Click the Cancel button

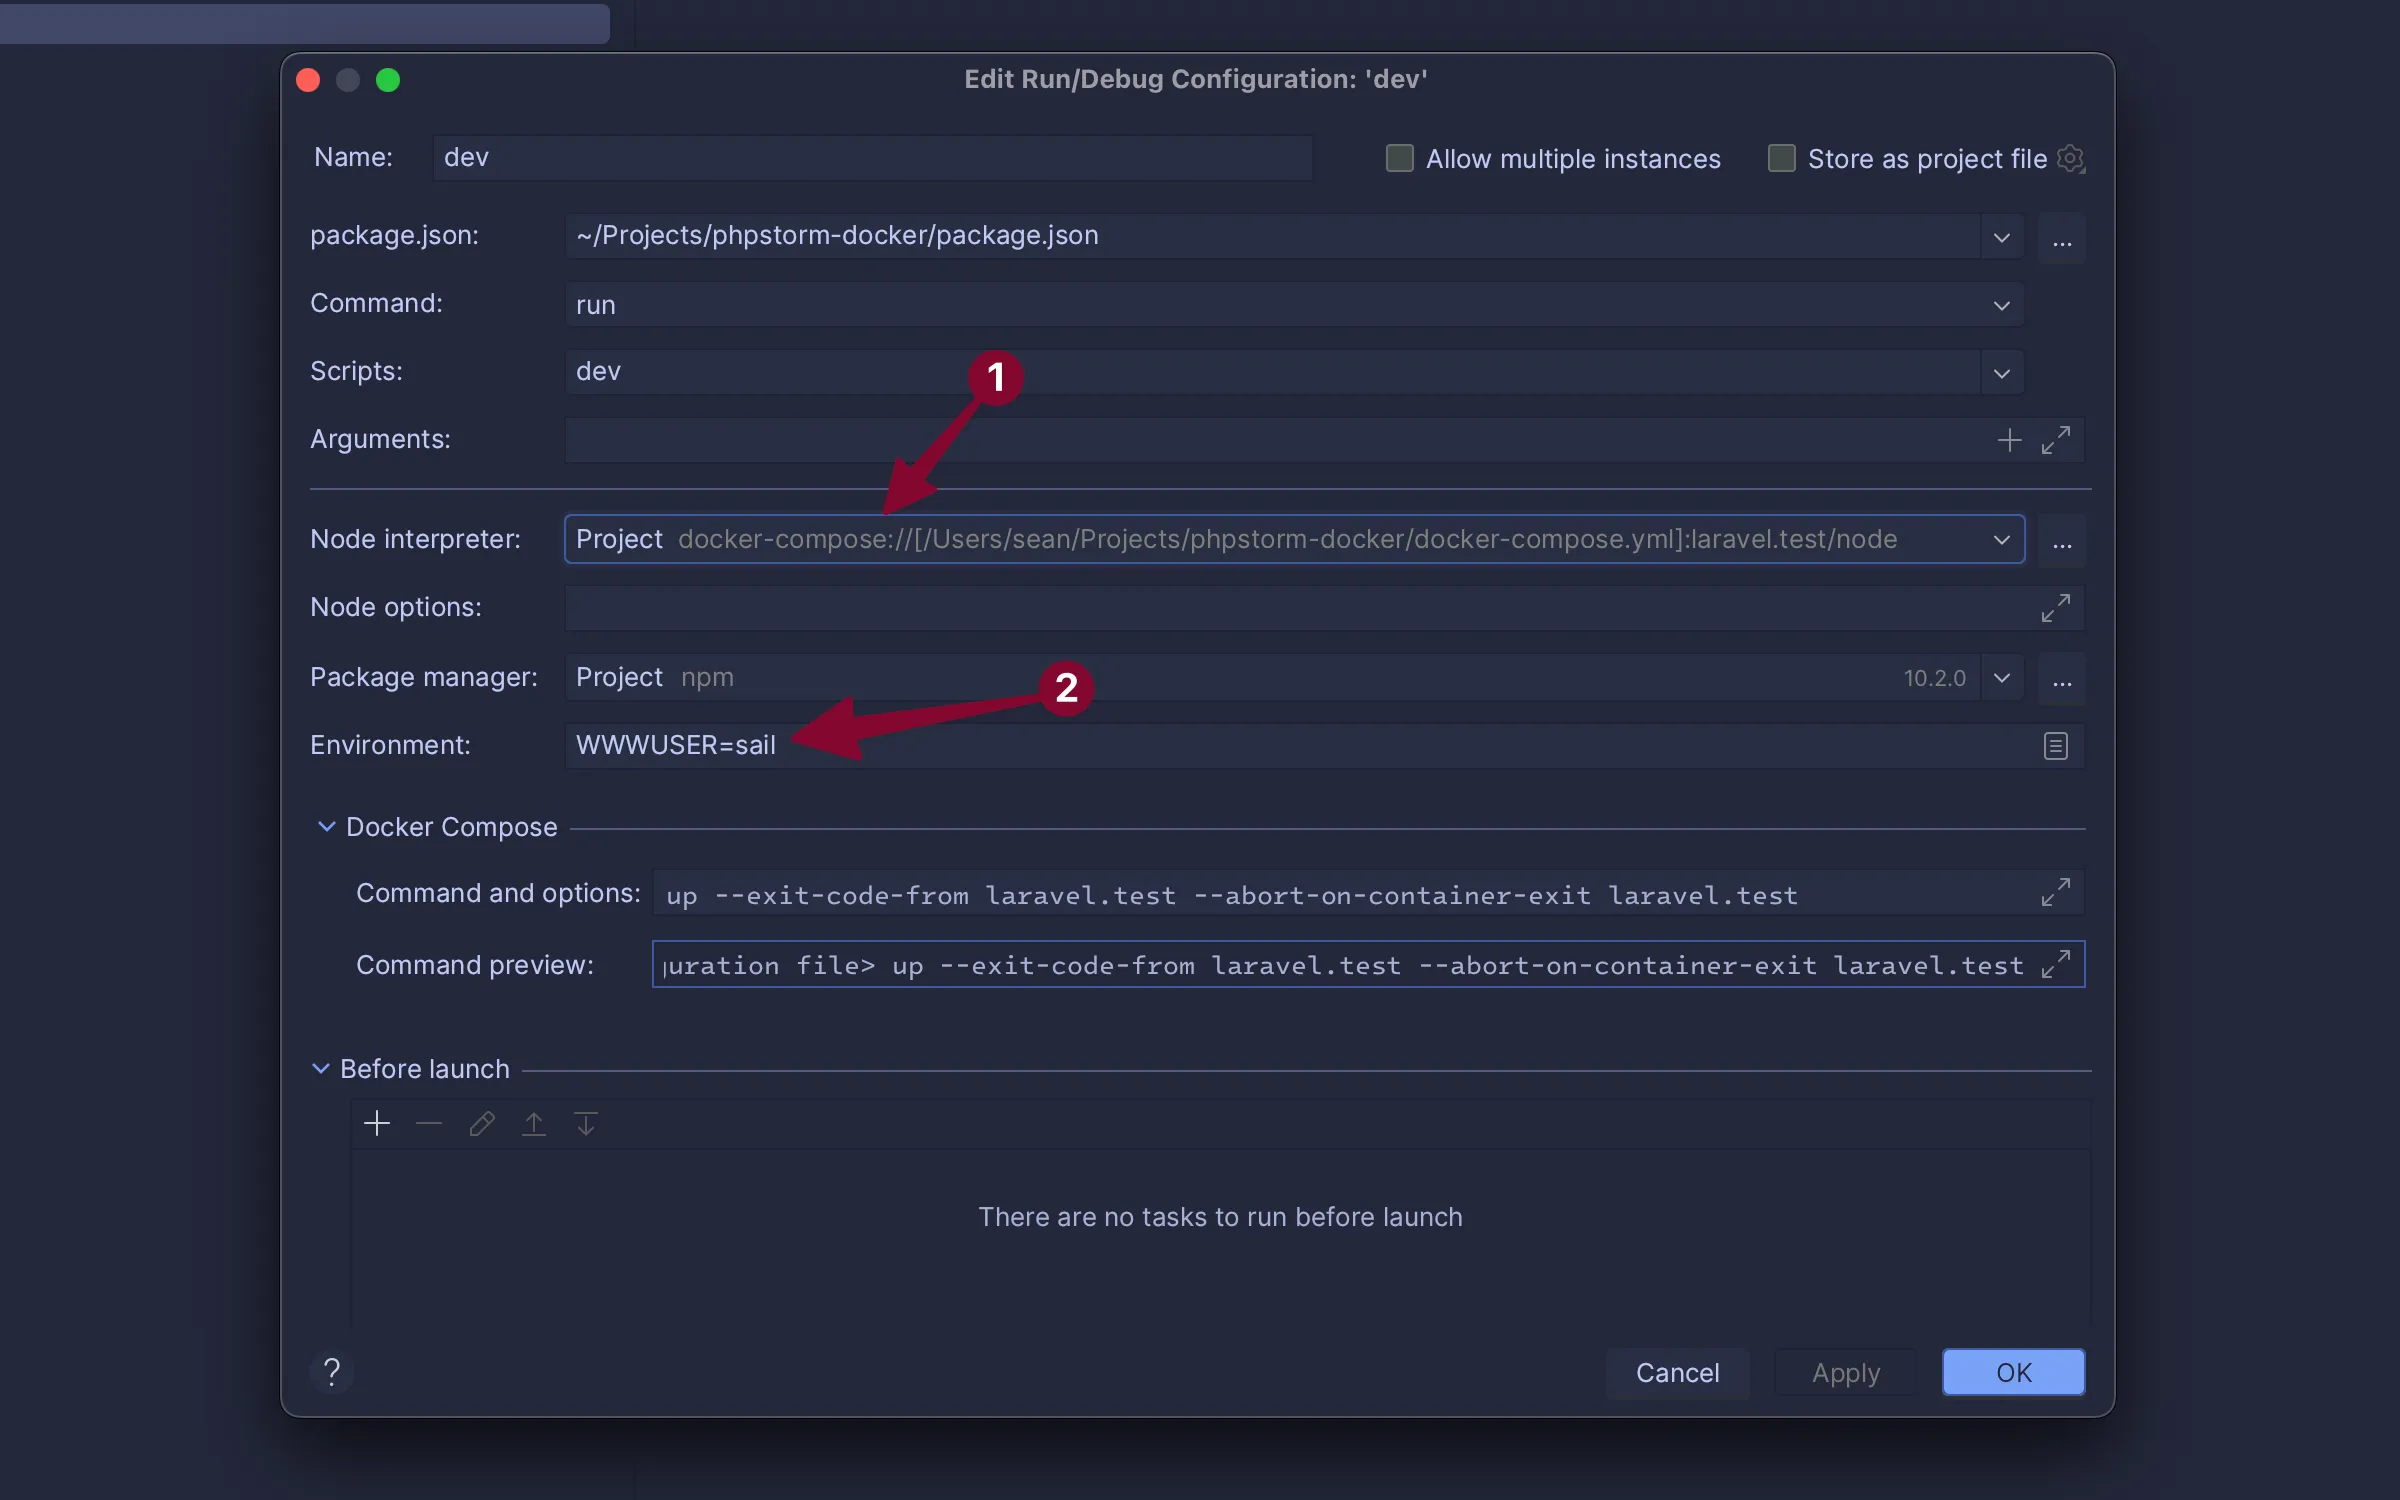tap(1678, 1373)
